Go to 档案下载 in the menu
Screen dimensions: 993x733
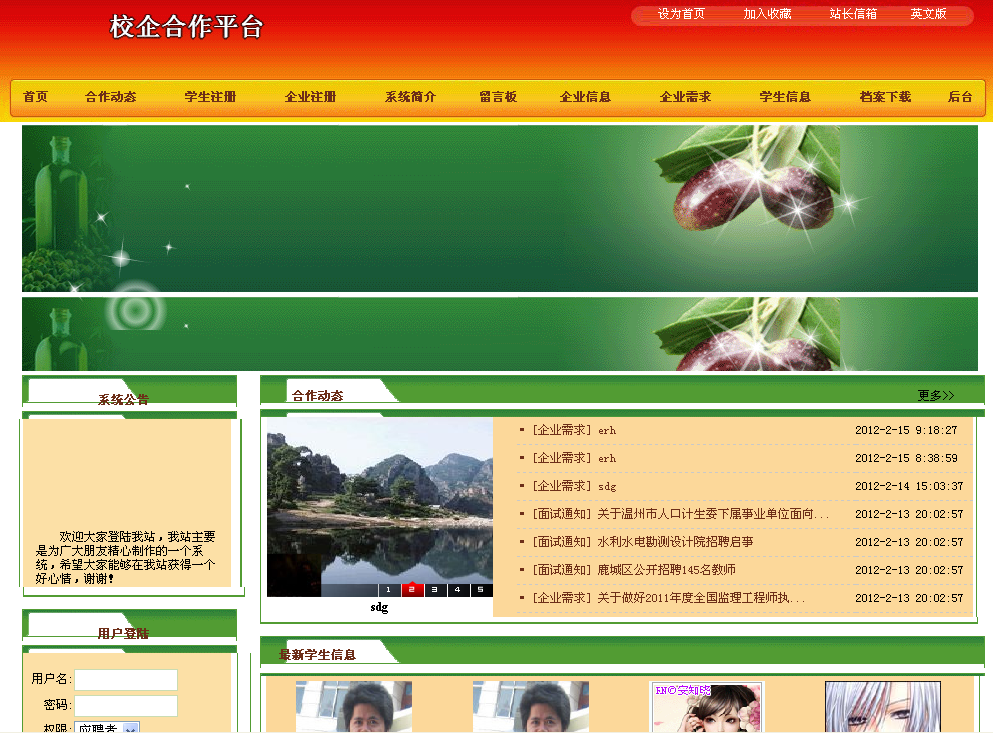click(885, 97)
